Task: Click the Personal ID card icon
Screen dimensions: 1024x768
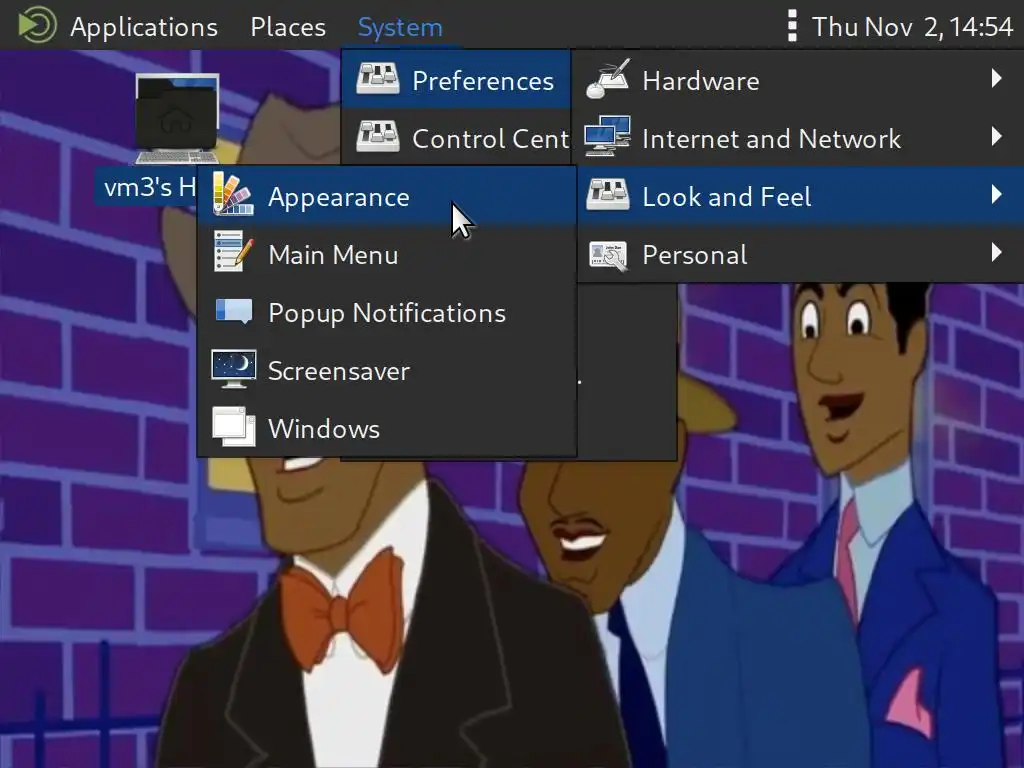Action: (x=608, y=255)
